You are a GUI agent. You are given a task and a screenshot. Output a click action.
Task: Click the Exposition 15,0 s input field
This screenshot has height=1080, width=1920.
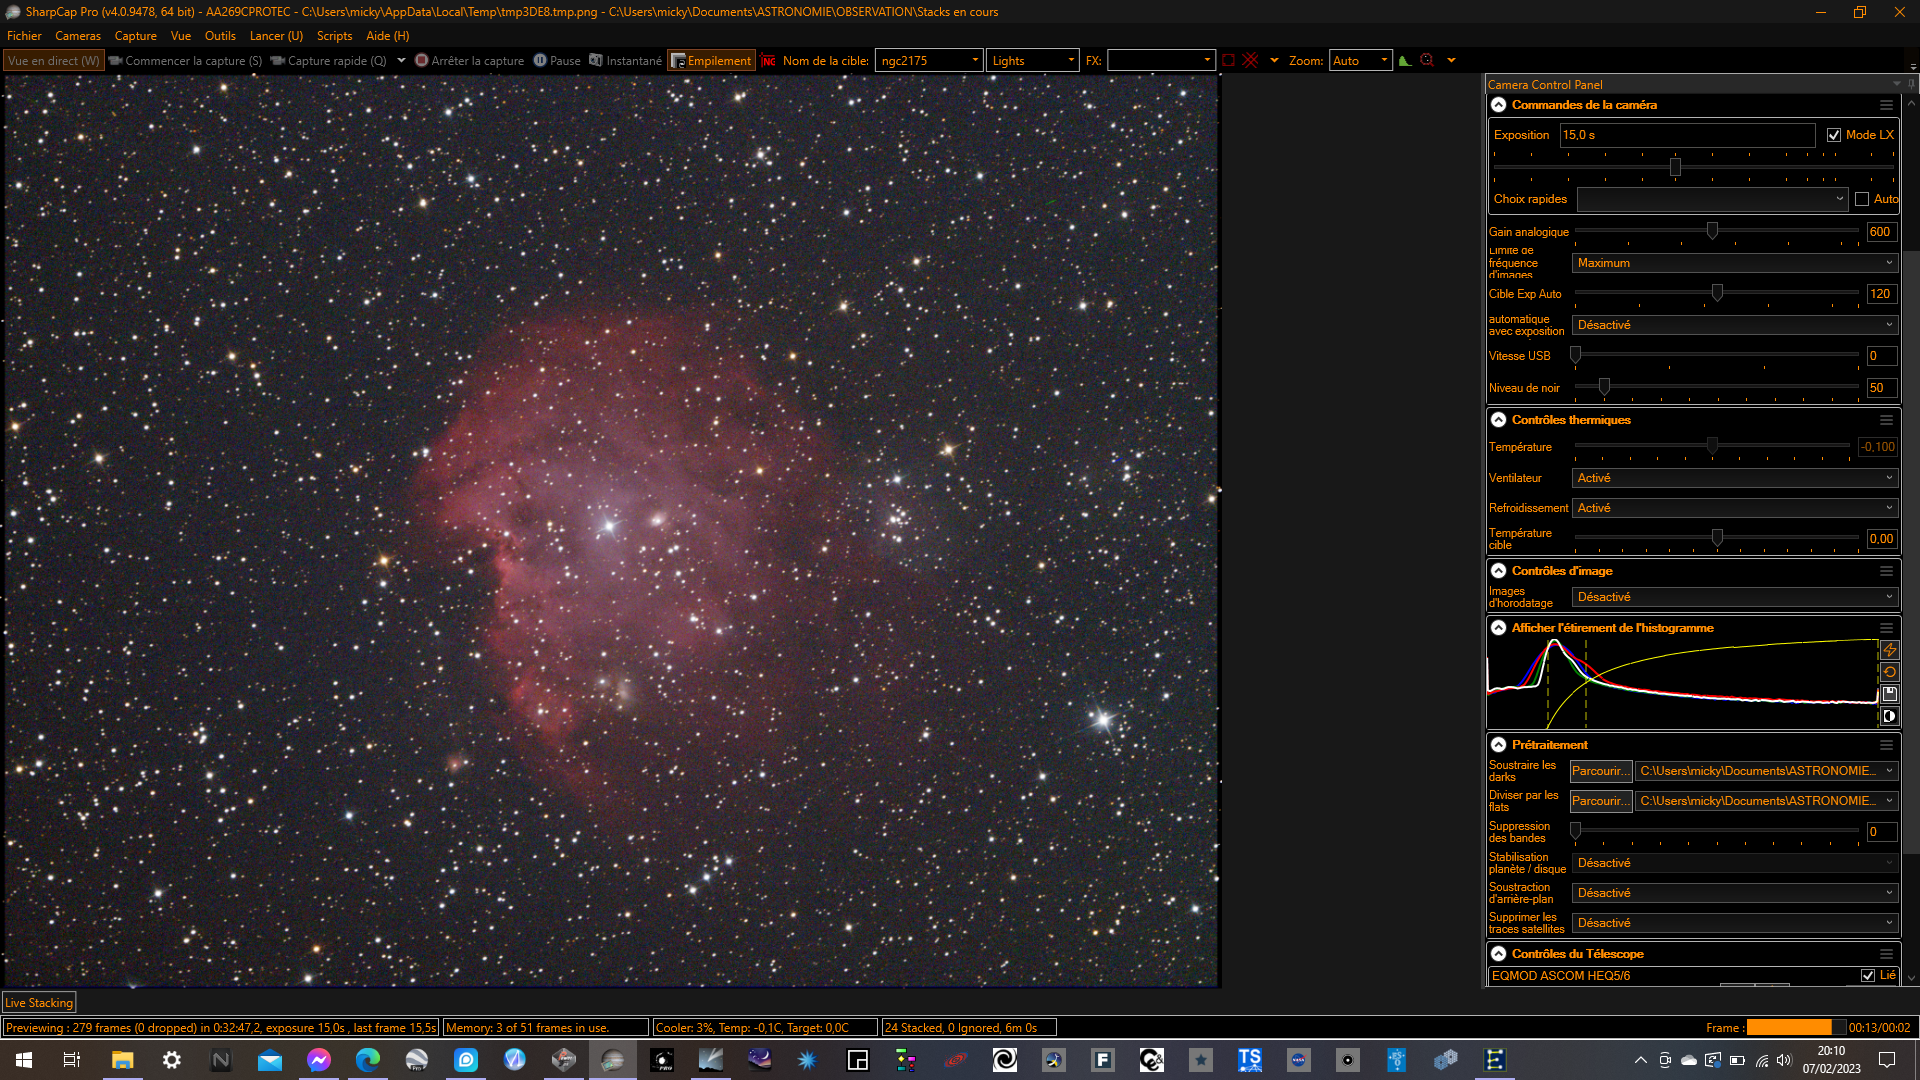pyautogui.click(x=1686, y=135)
